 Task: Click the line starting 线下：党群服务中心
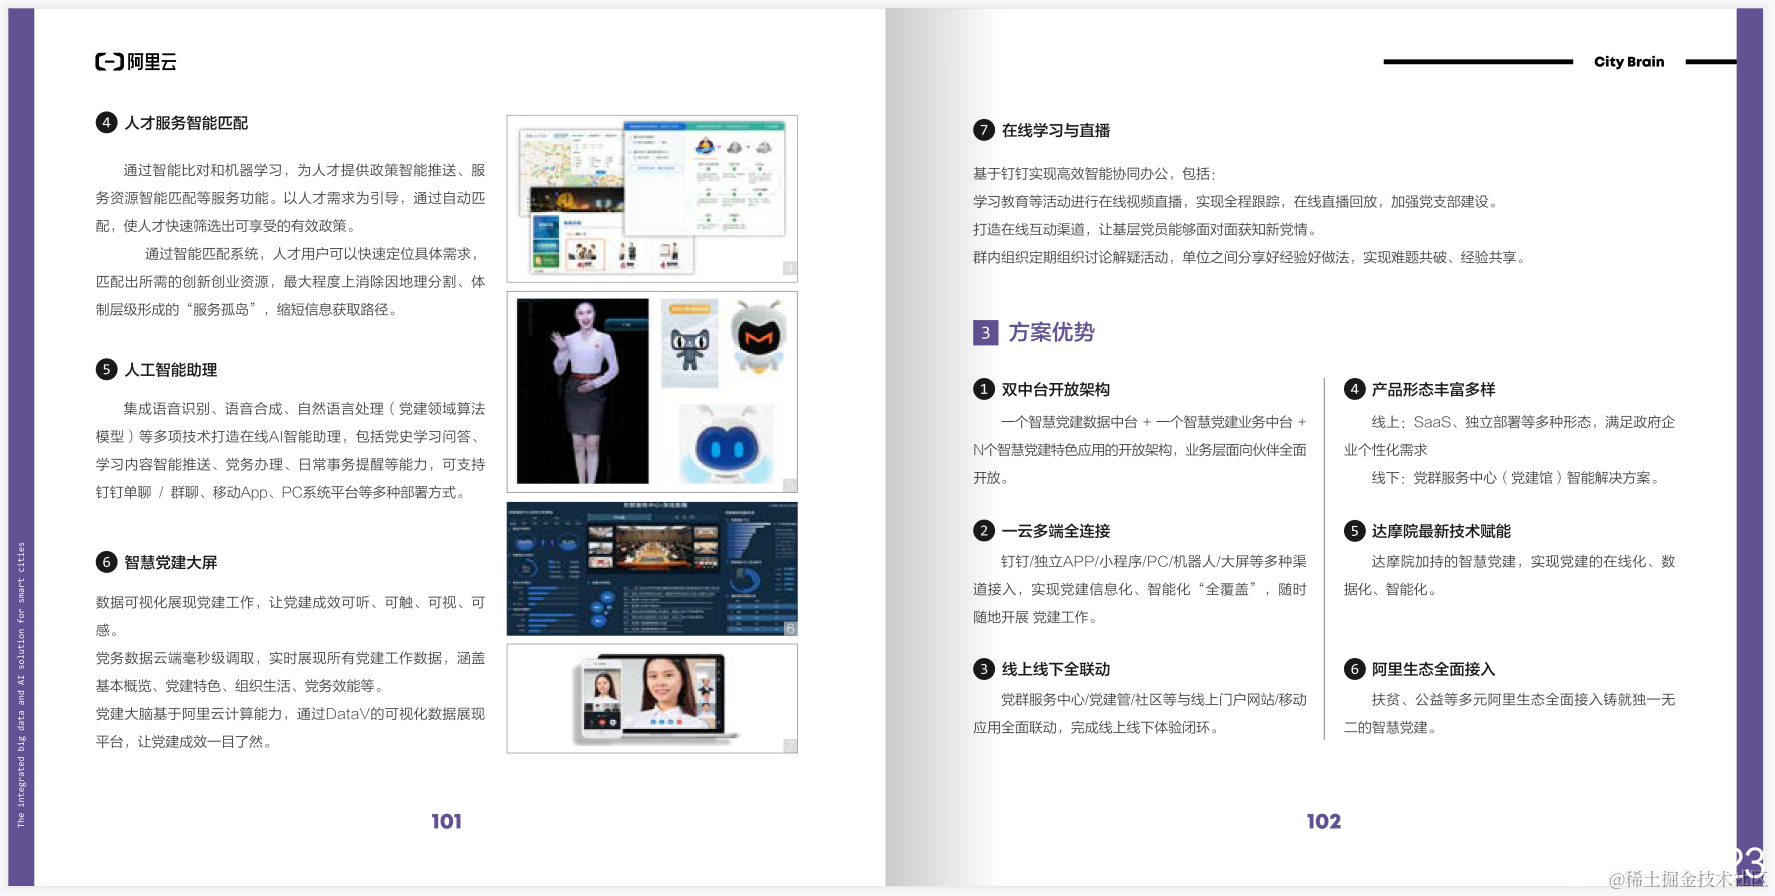pyautogui.click(x=1517, y=478)
